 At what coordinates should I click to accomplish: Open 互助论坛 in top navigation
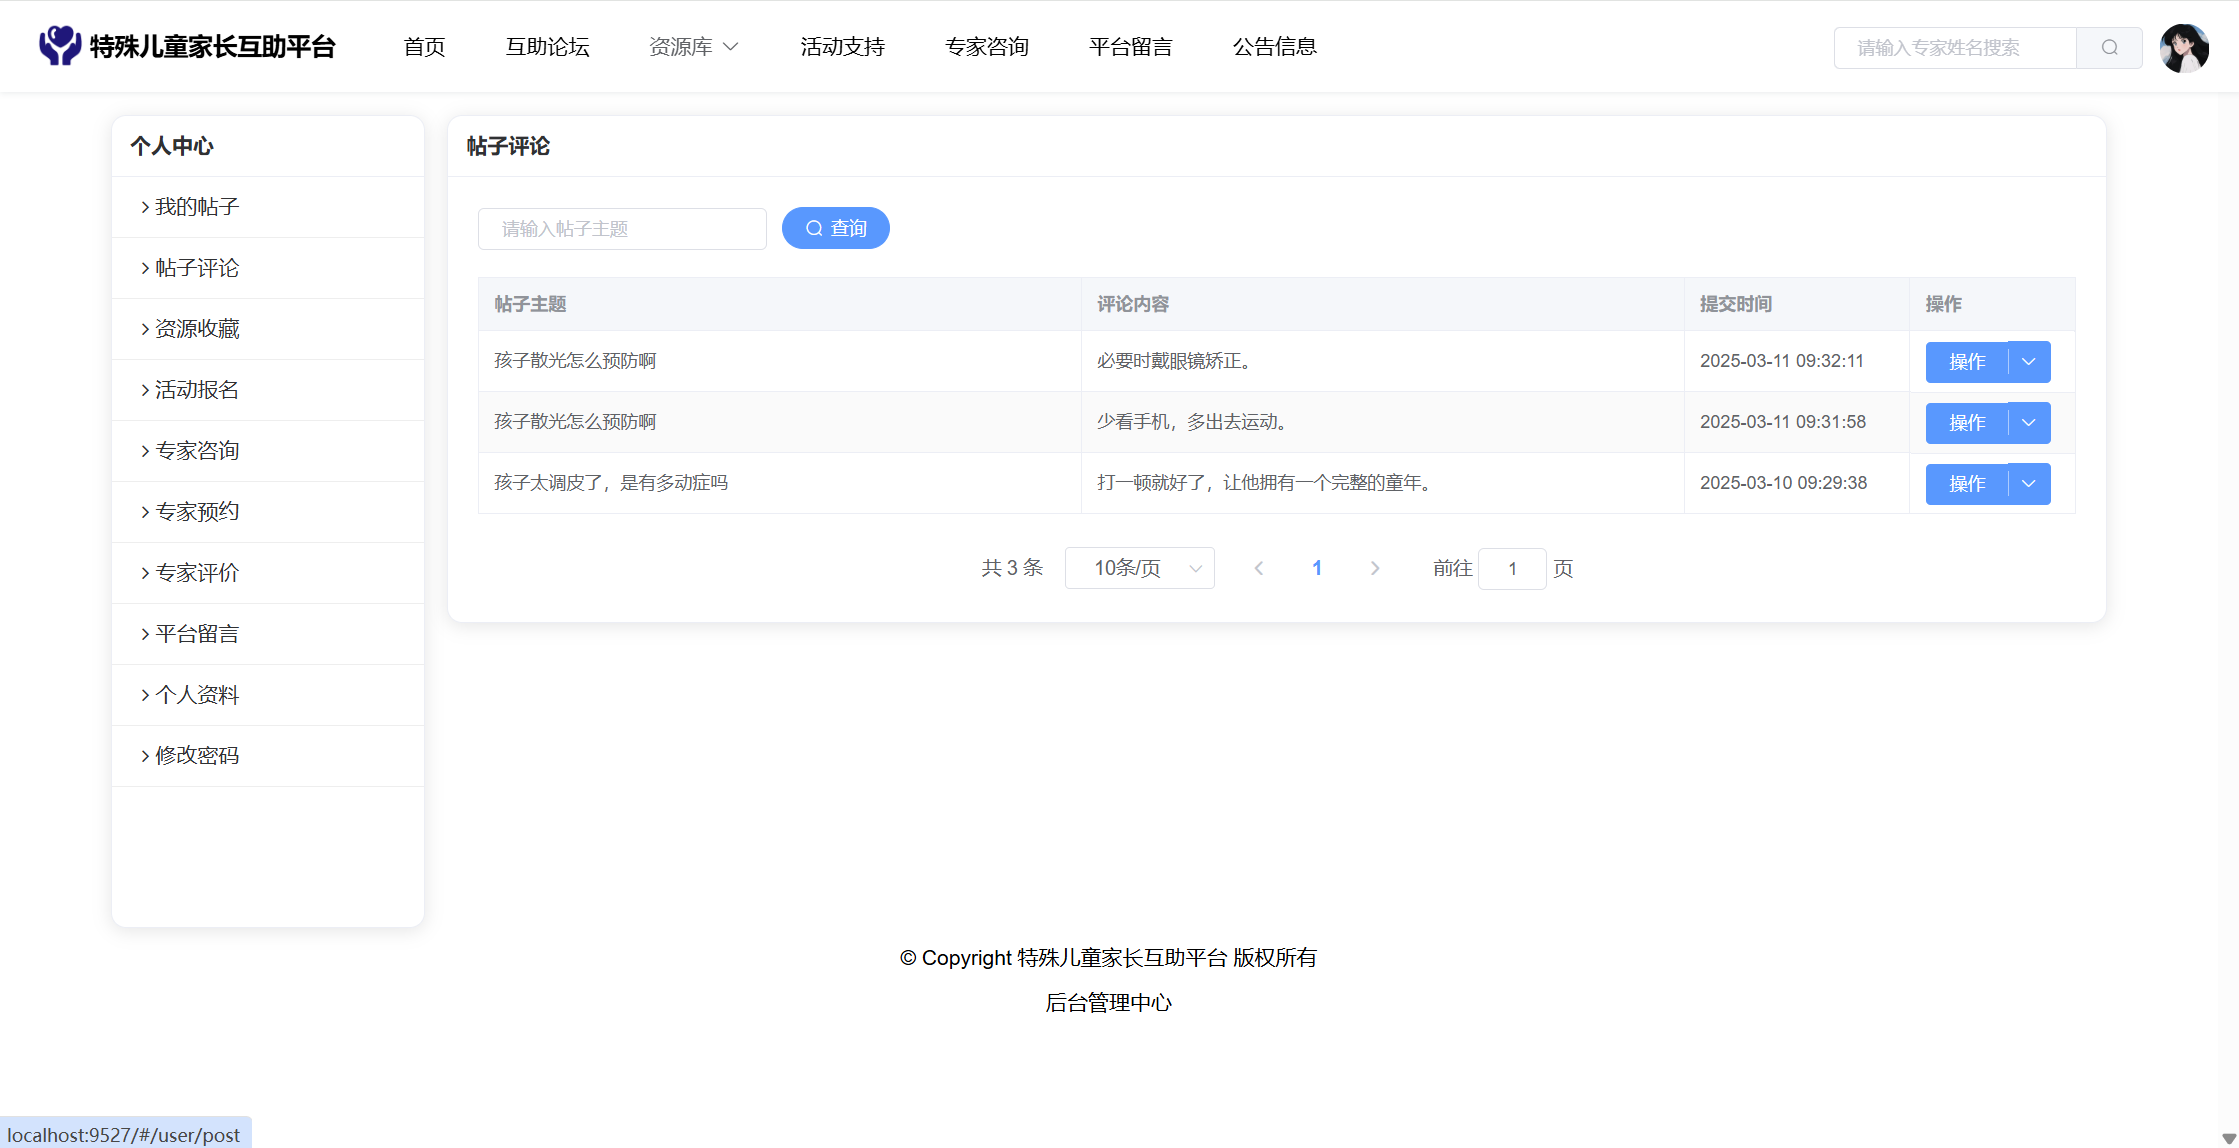coord(547,47)
